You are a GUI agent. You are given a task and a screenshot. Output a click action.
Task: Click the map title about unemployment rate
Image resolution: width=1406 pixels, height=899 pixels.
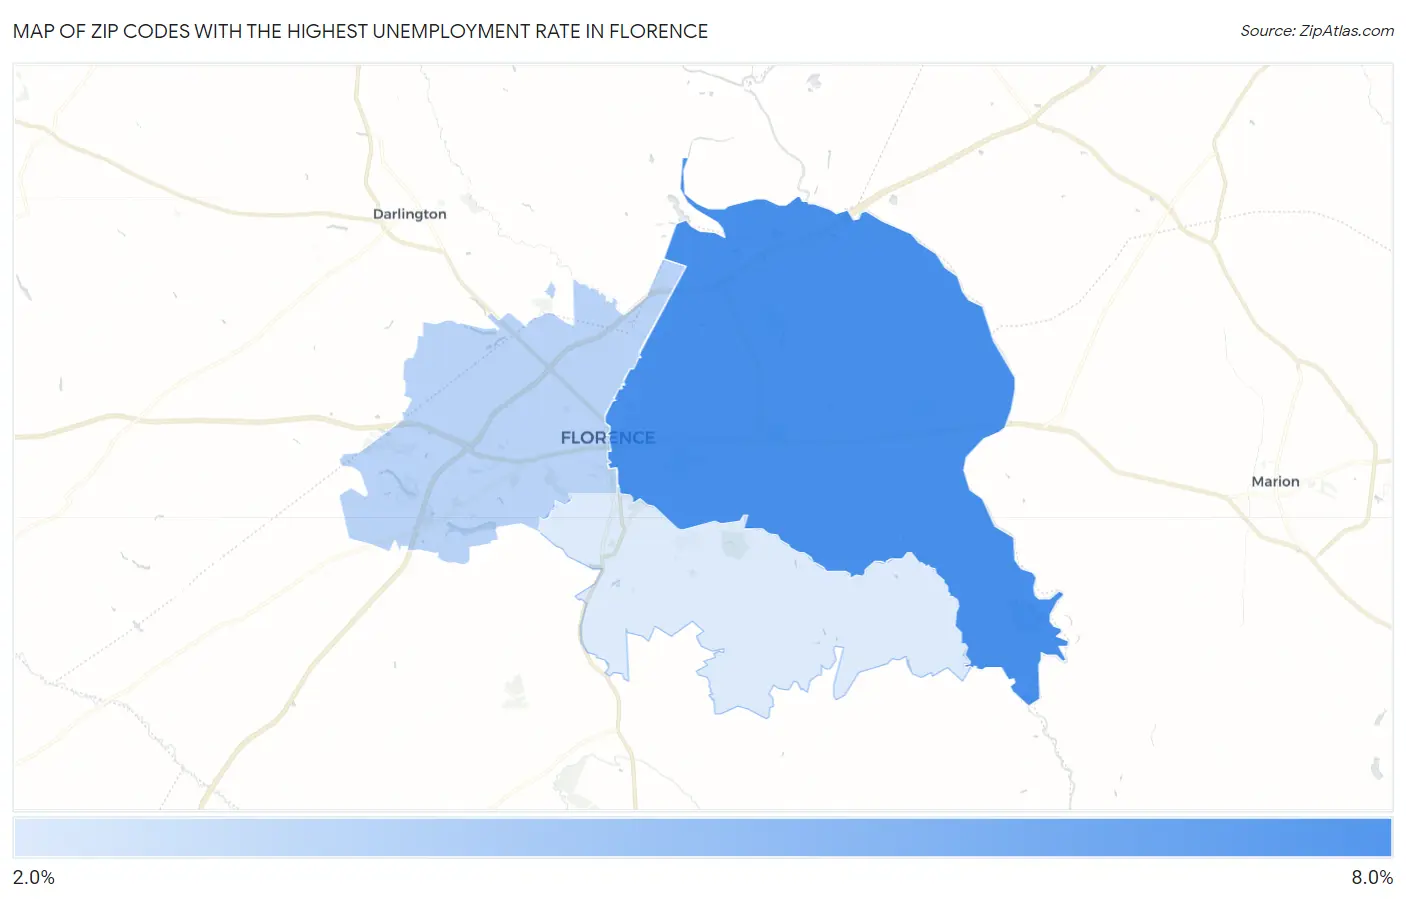coord(360,31)
